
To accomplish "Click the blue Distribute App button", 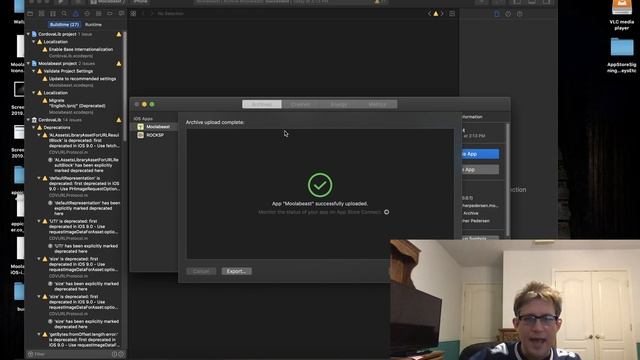I will (x=480, y=154).
